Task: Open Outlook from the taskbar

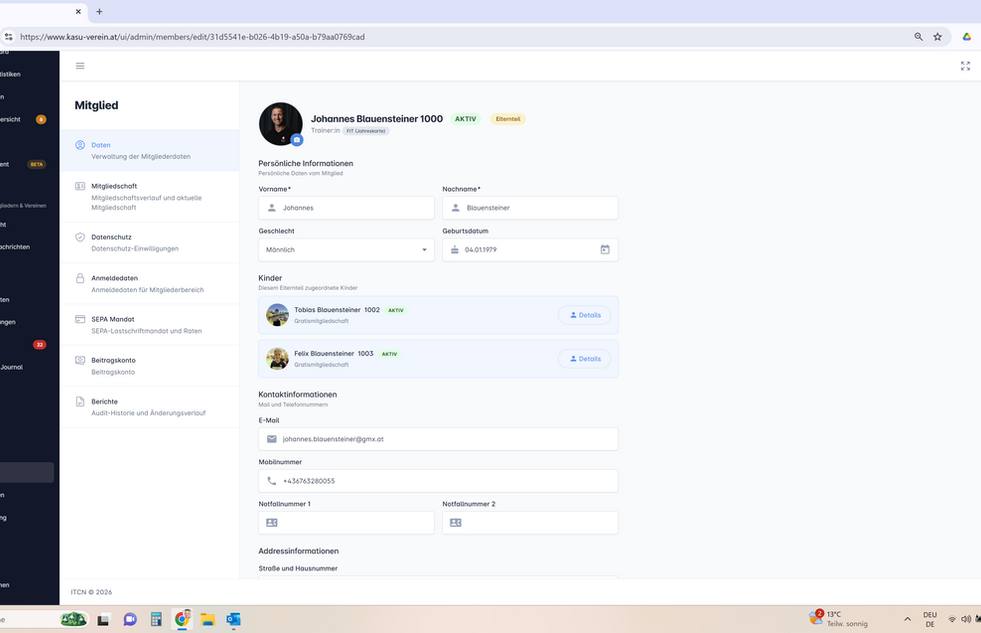Action: (x=233, y=619)
